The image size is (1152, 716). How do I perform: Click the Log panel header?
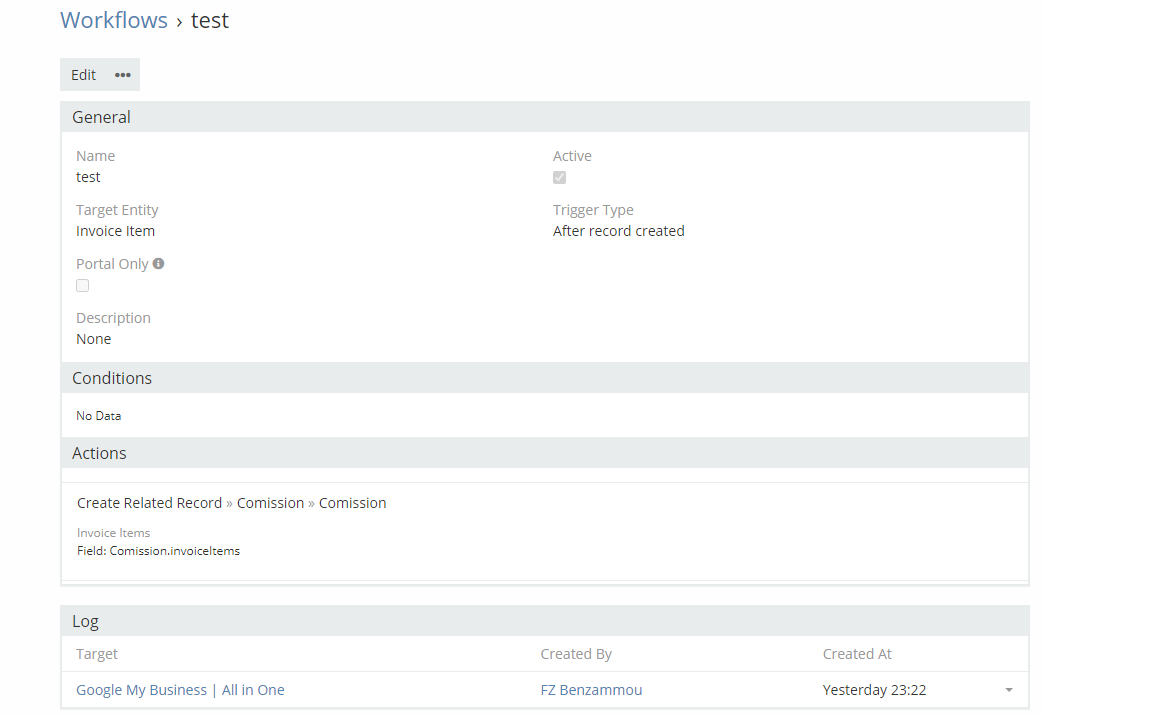(x=85, y=621)
